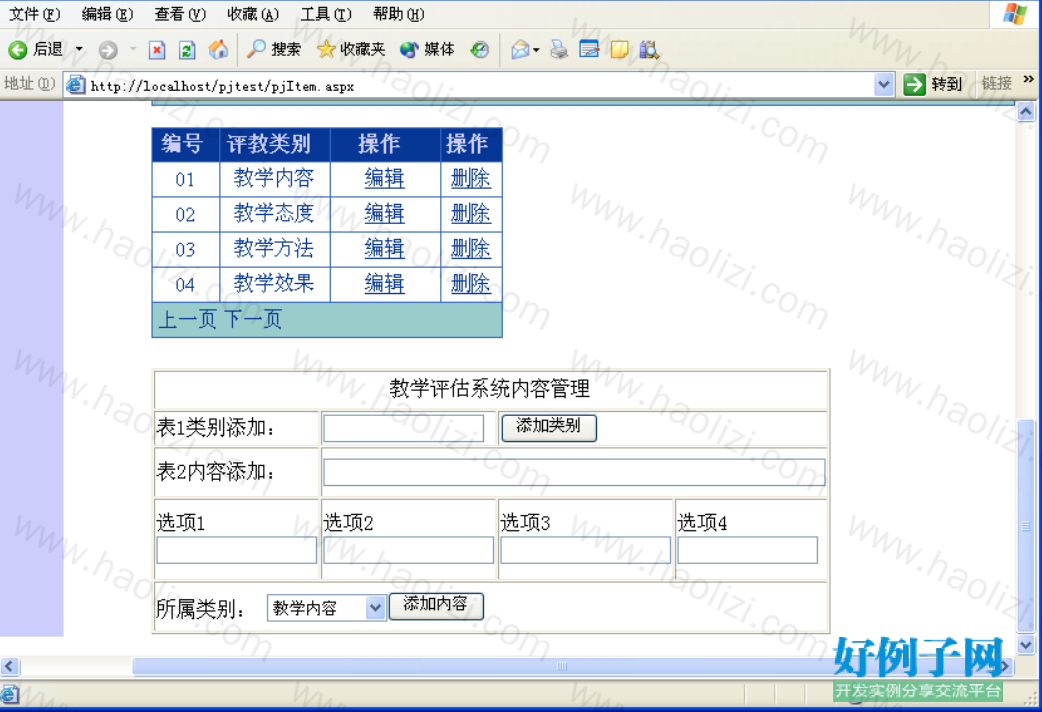Open the Media (媒体) toolbar button
The width and height of the screenshot is (1042, 712).
427,49
